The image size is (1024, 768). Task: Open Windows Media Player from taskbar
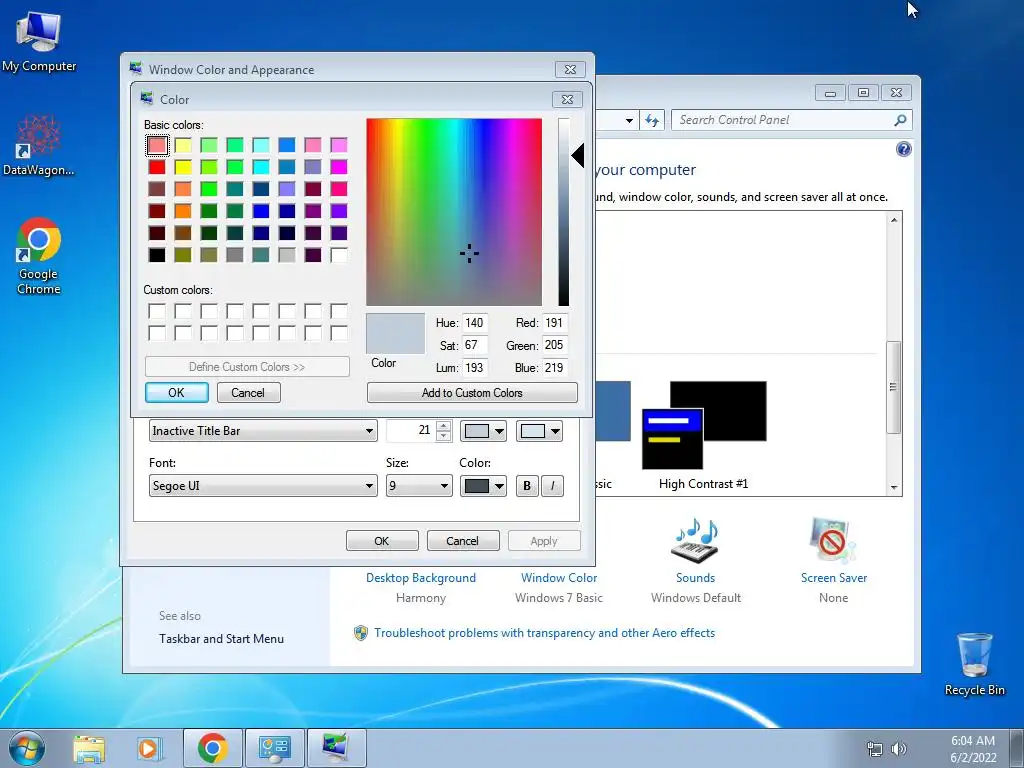coord(150,748)
